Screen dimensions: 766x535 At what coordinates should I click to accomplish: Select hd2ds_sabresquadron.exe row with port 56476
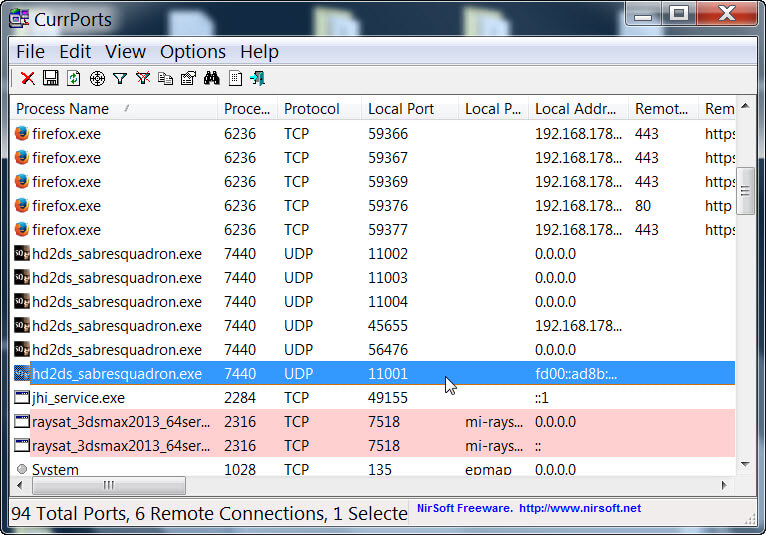coord(373,349)
